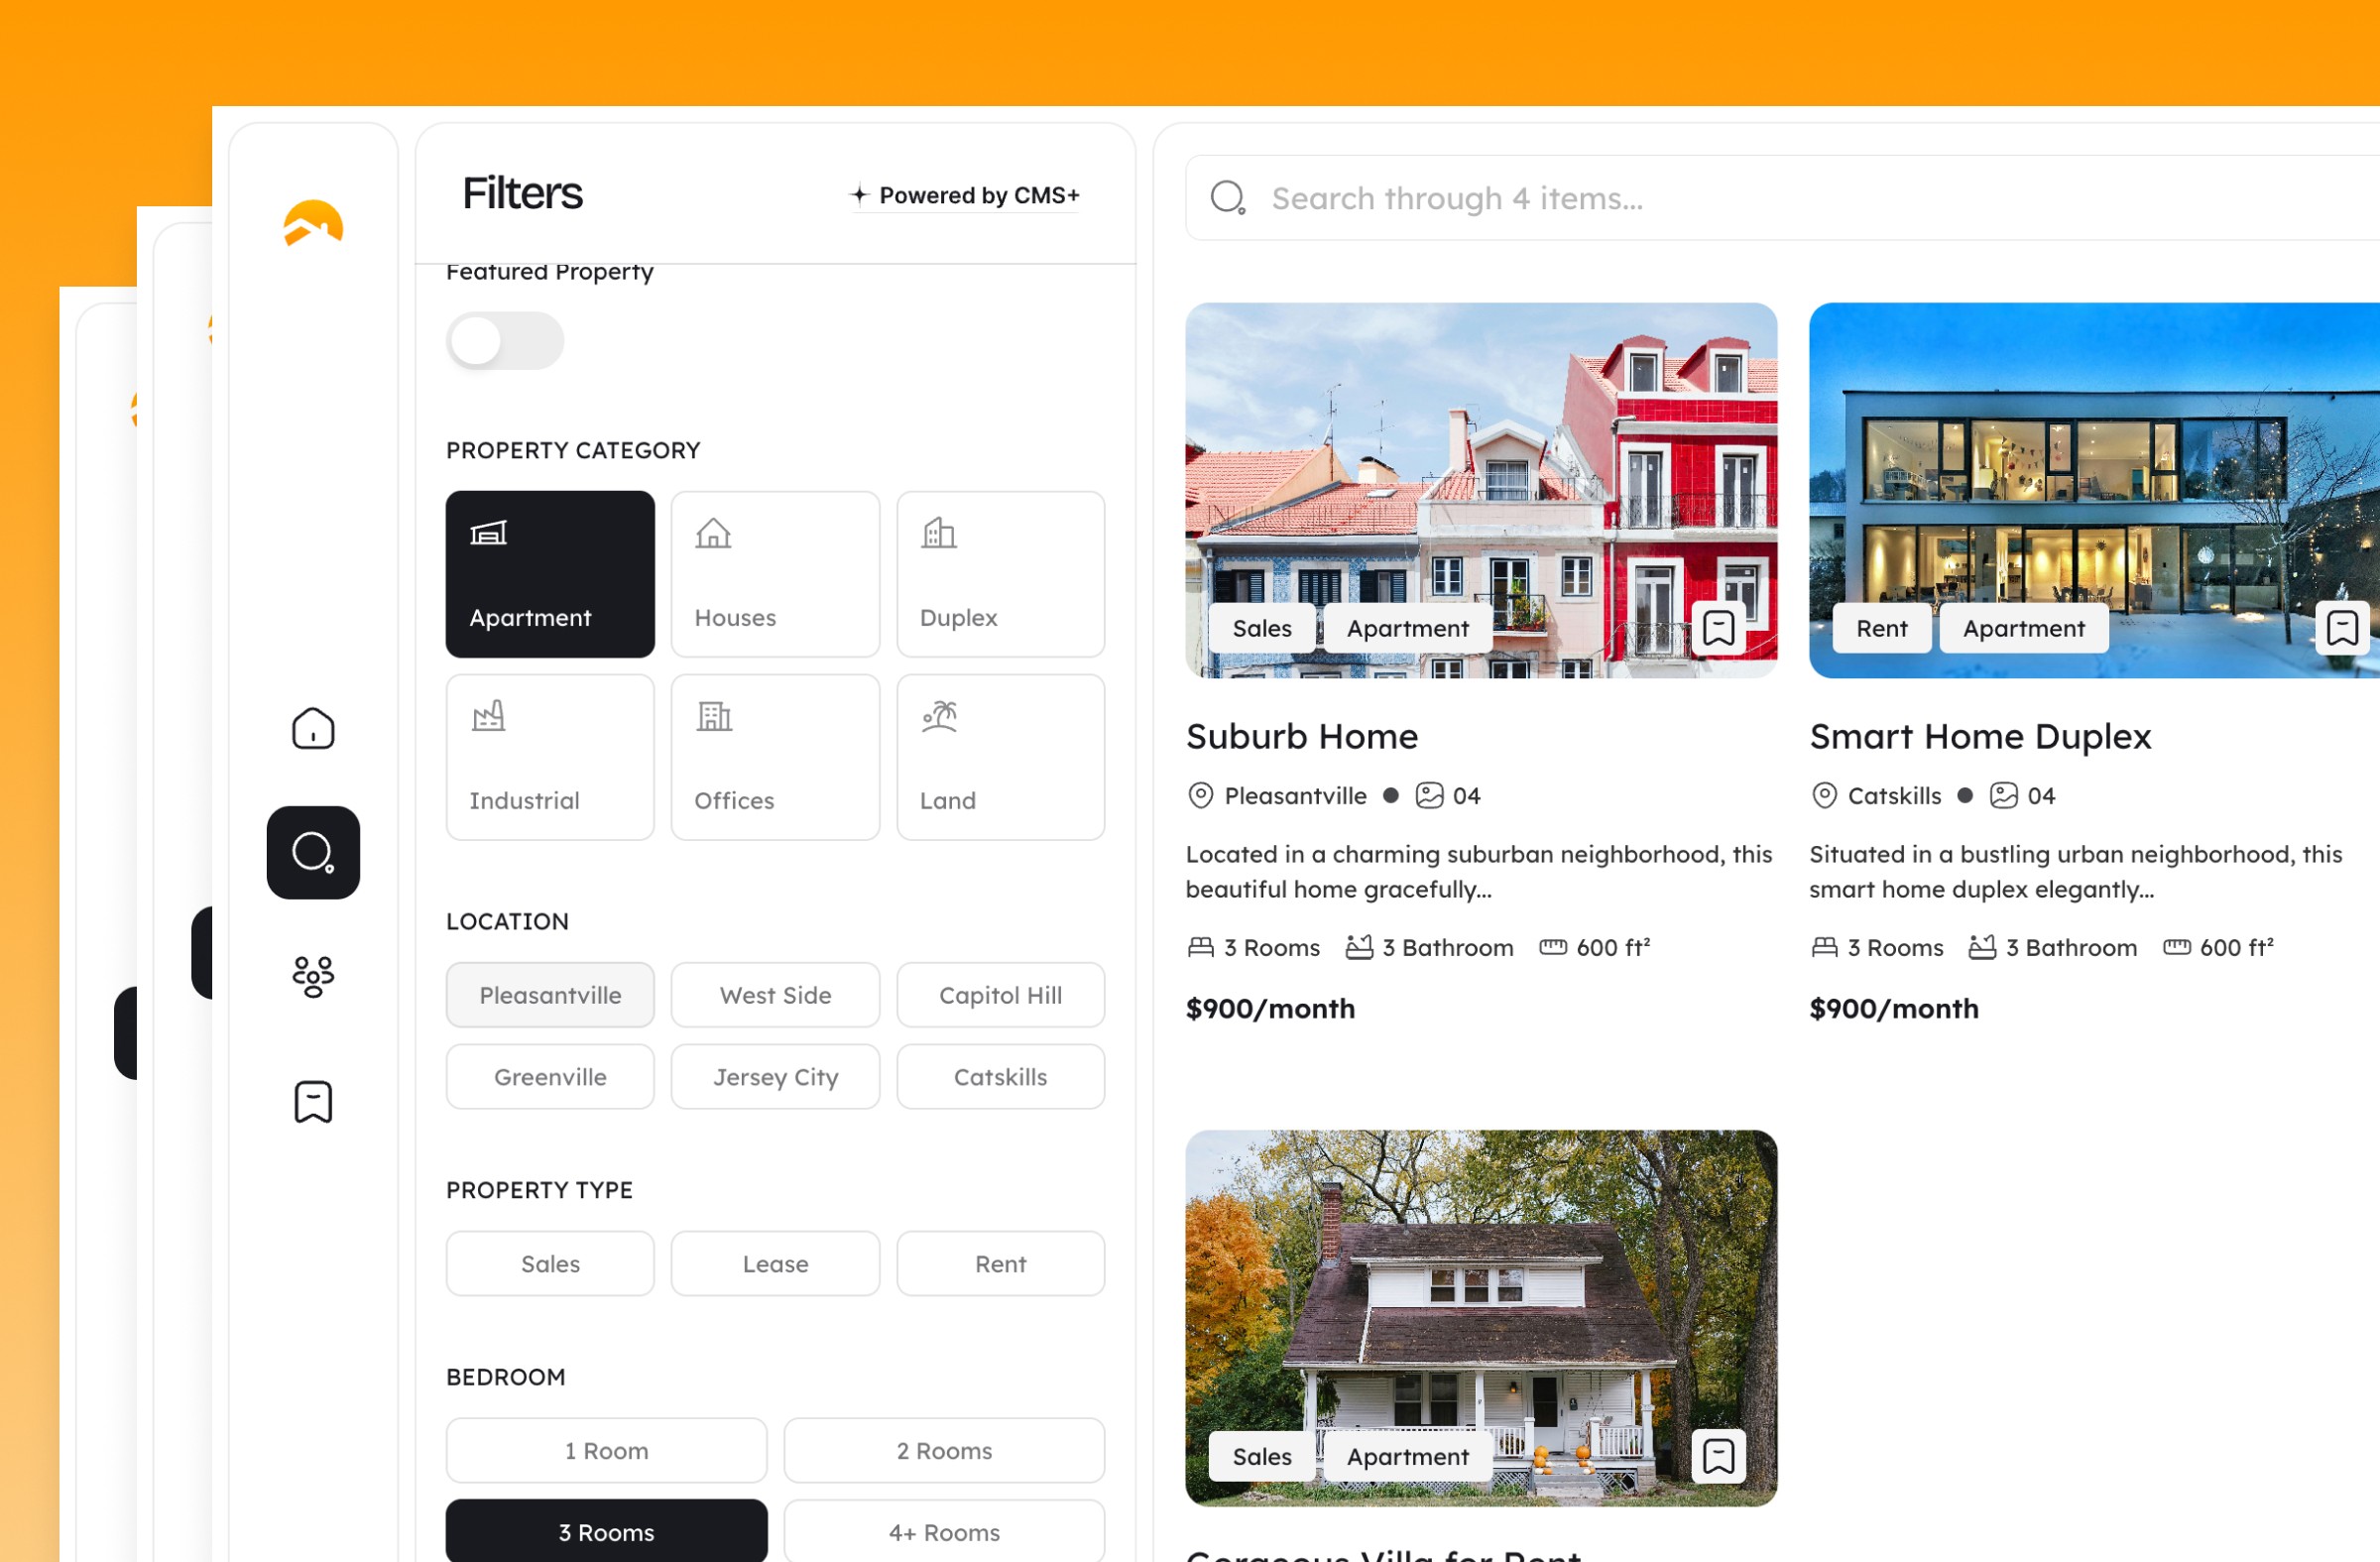
Task: Choose the Land property category
Action: click(x=1000, y=757)
